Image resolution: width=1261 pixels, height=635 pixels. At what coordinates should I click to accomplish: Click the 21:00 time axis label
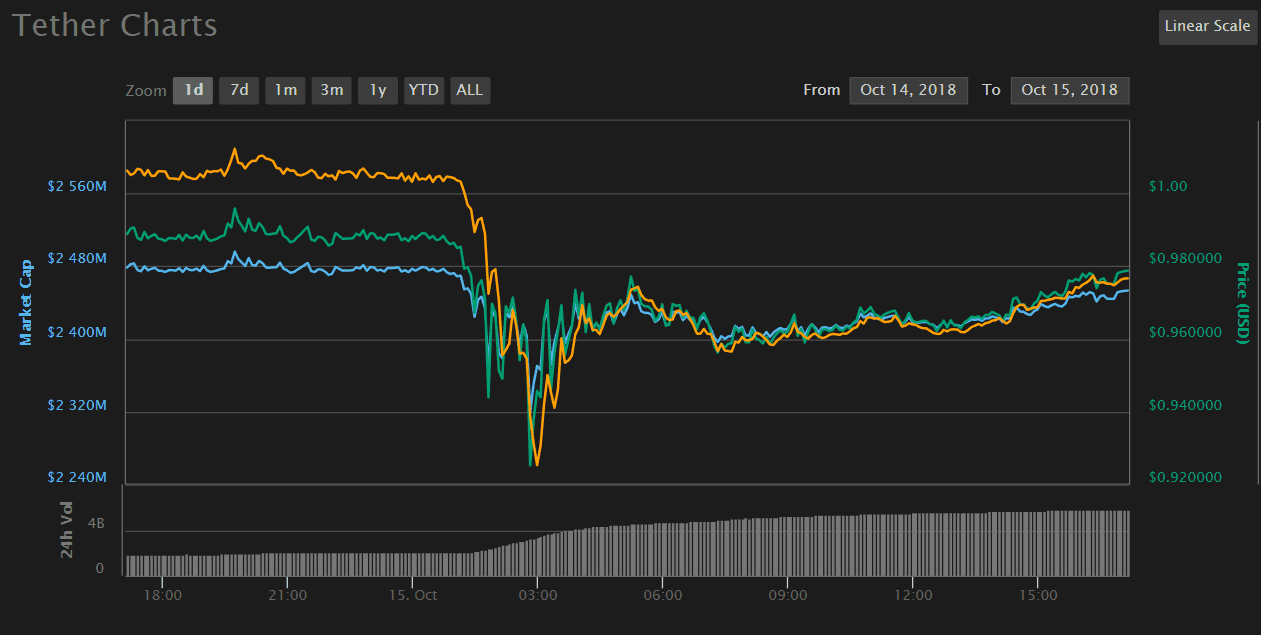pyautogui.click(x=287, y=595)
